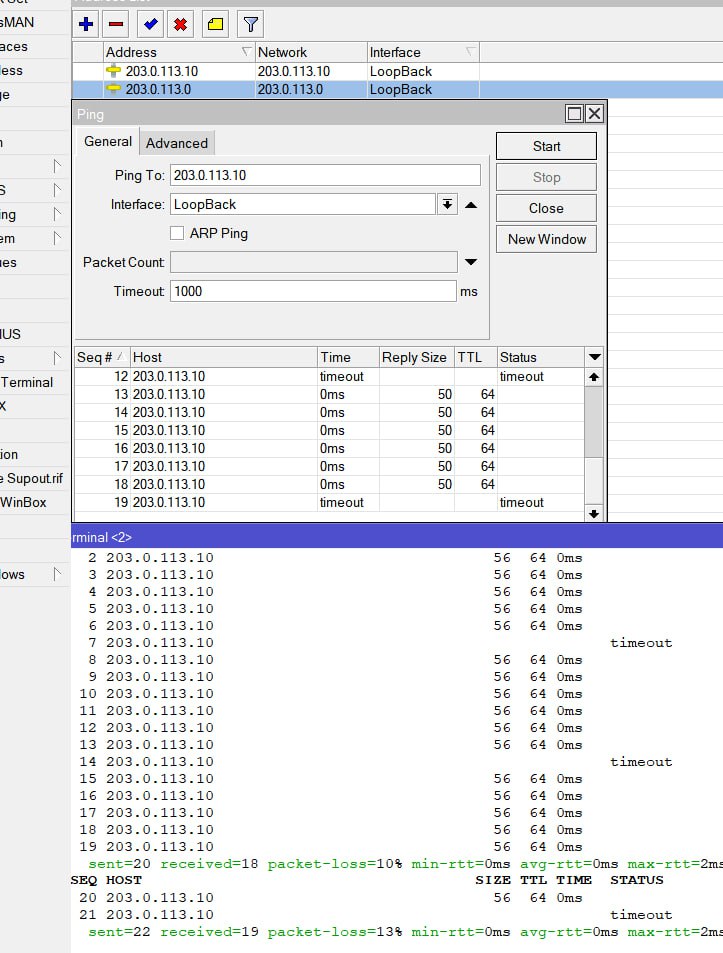The width and height of the screenshot is (723, 953).
Task: Expand Packet Count with down arrow
Action: pos(471,262)
